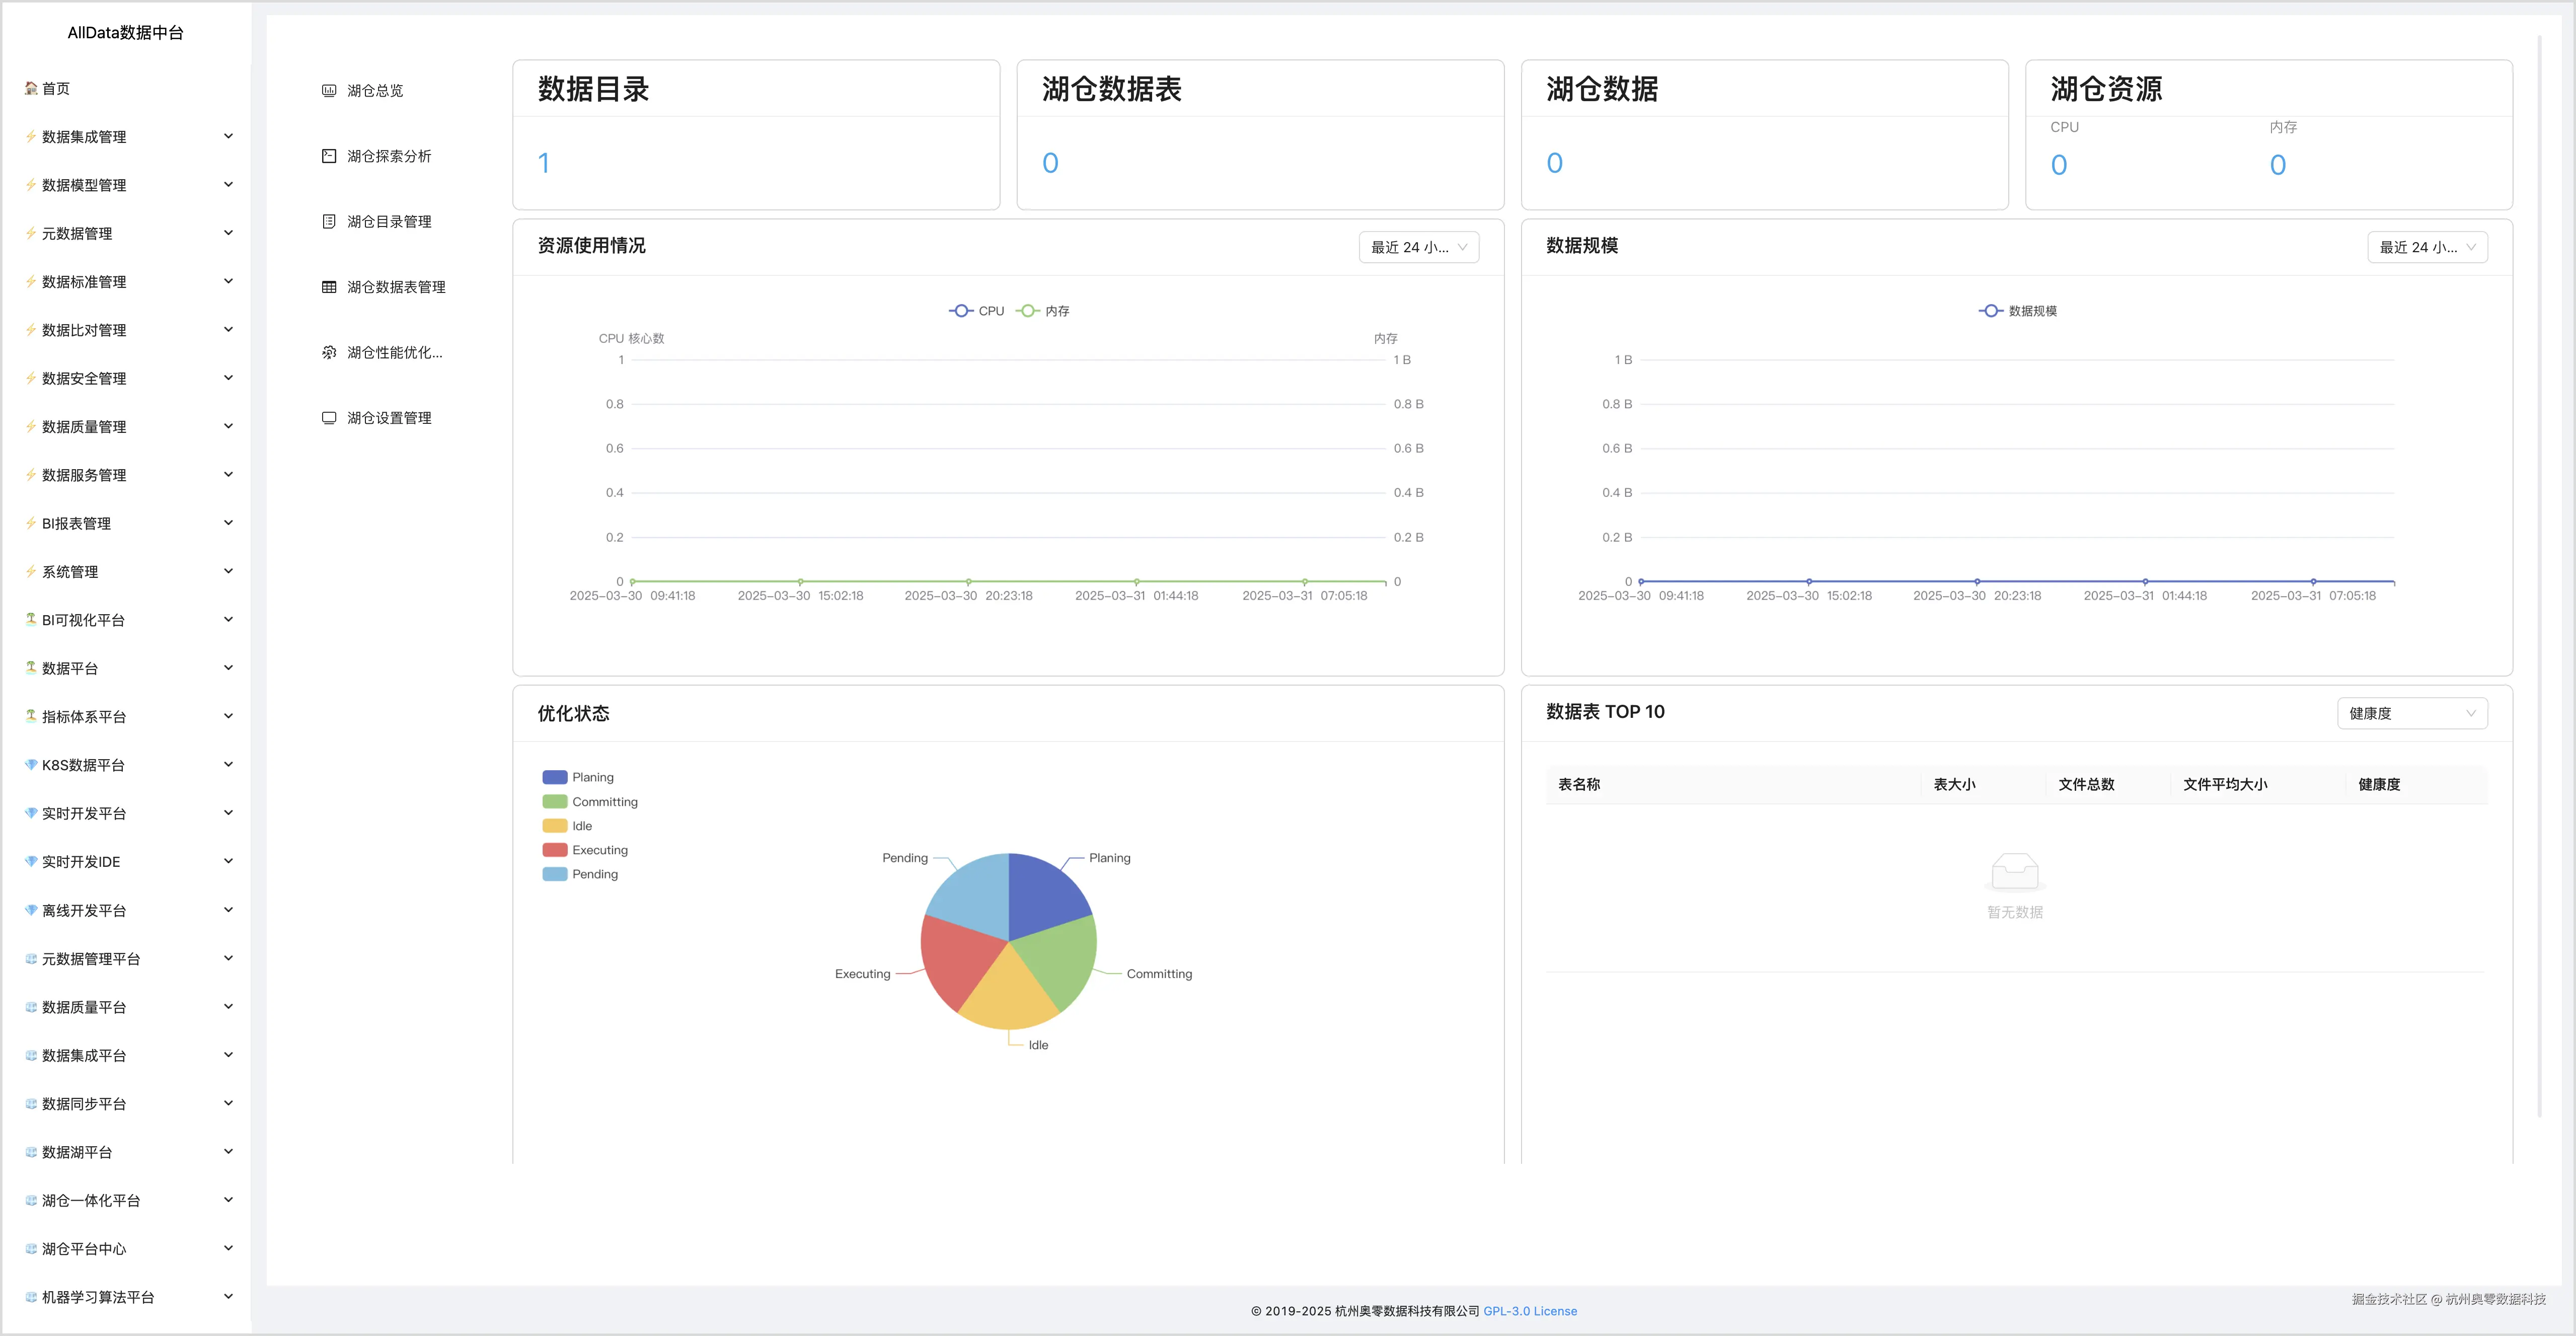
Task: Click the 湖仓探索分析 terminal icon
Action: 329,156
